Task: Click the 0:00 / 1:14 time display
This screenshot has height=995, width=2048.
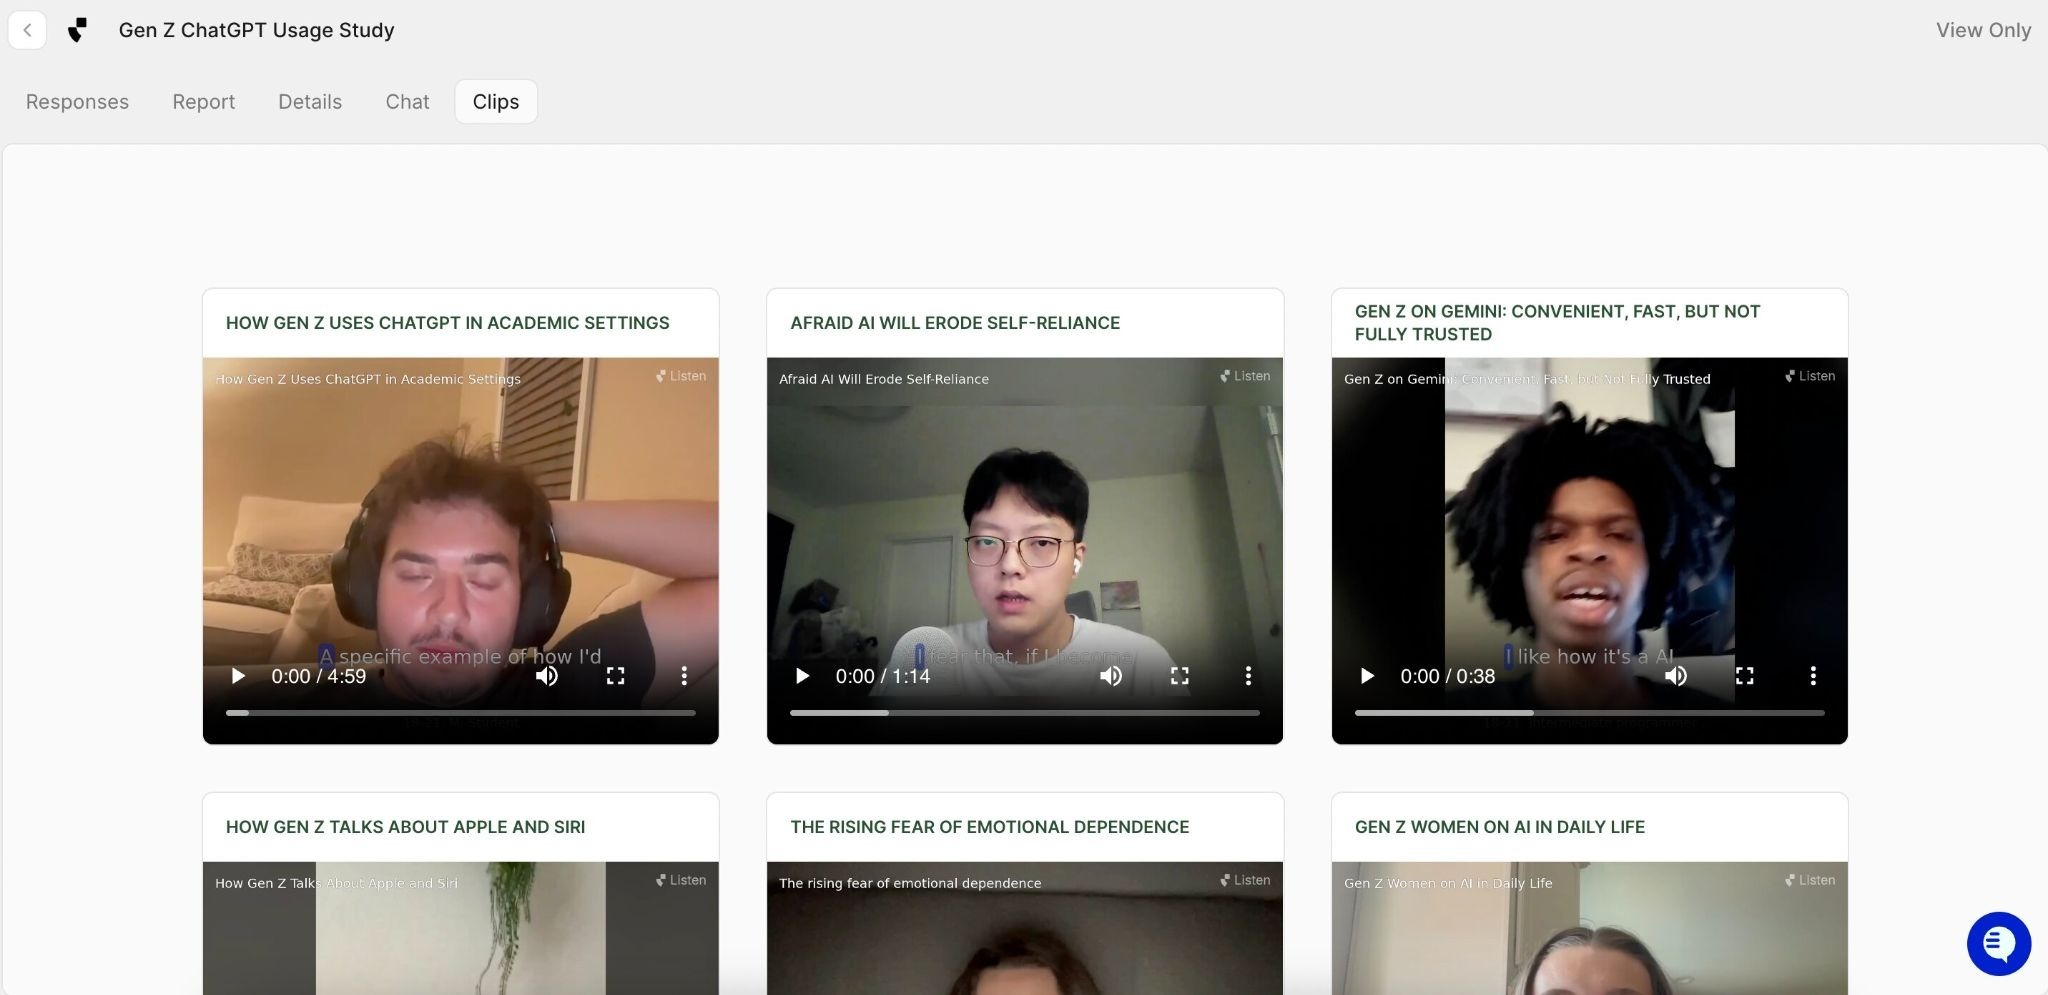Action: (883, 676)
